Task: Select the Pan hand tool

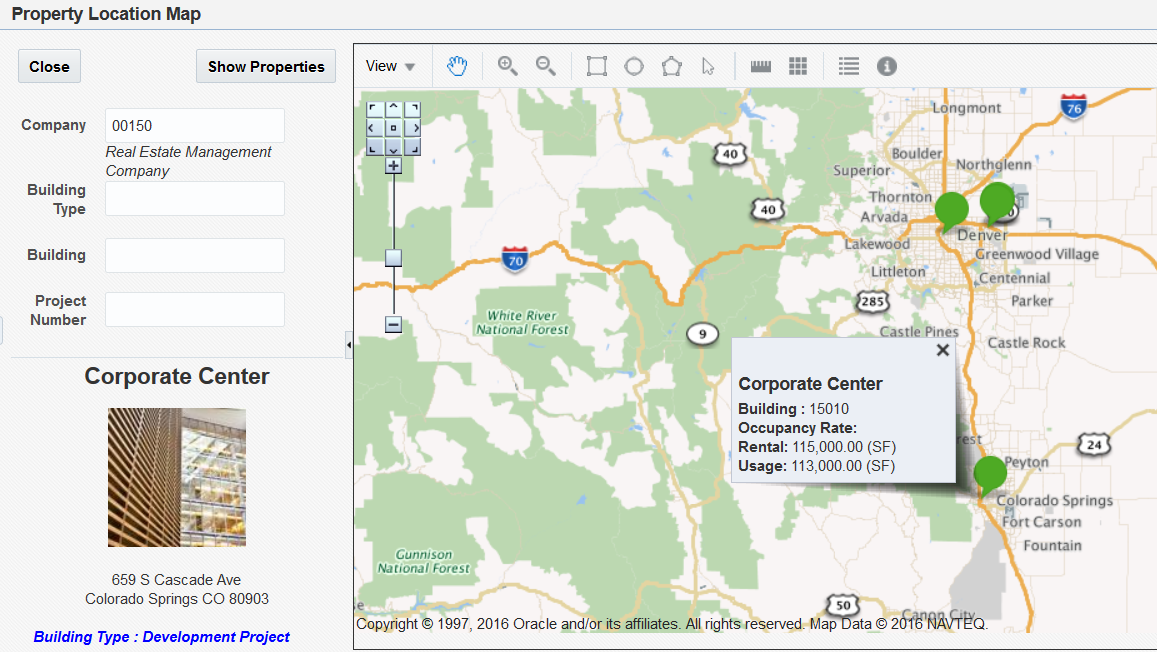Action: (457, 66)
